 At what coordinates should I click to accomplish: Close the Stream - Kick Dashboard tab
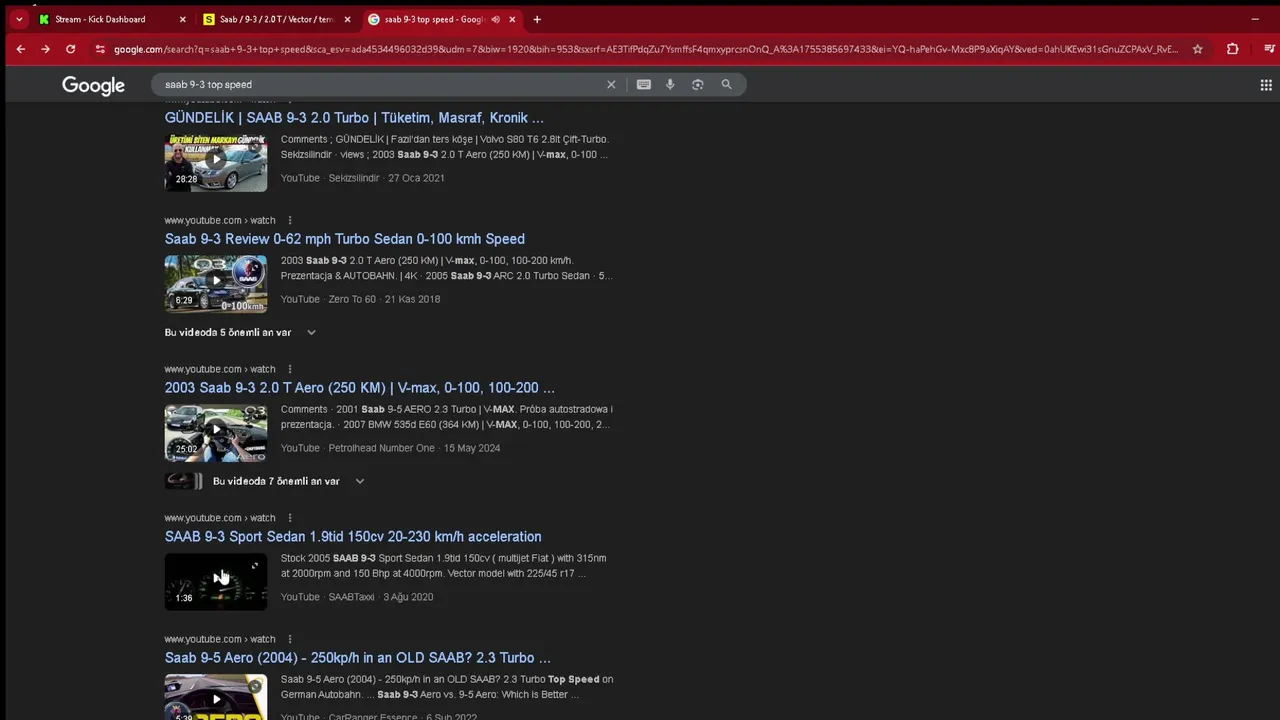pyautogui.click(x=182, y=19)
